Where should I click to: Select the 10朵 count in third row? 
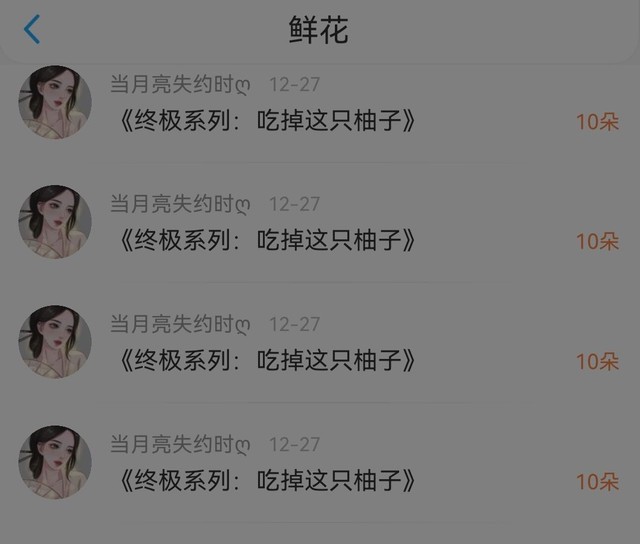(598, 362)
